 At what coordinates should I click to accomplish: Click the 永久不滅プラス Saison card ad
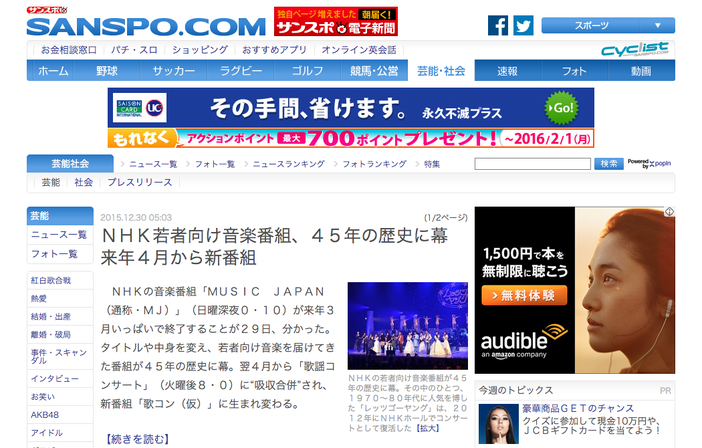click(351, 118)
